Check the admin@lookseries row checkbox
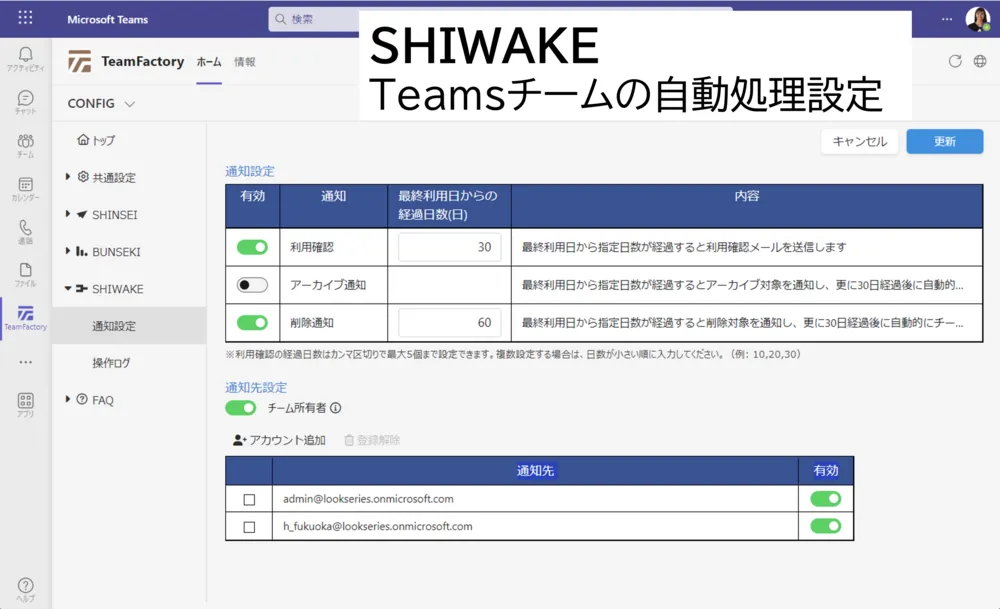Image resolution: width=1000 pixels, height=609 pixels. pyautogui.click(x=249, y=499)
